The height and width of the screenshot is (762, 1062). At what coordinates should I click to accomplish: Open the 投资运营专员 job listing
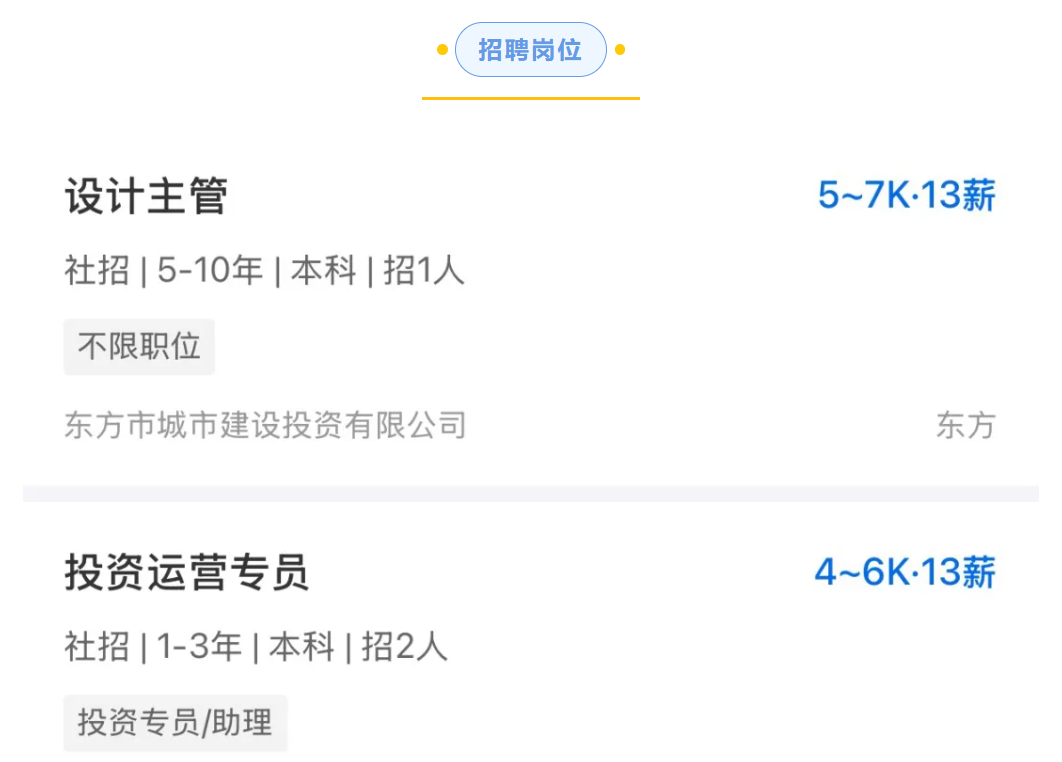click(x=187, y=573)
